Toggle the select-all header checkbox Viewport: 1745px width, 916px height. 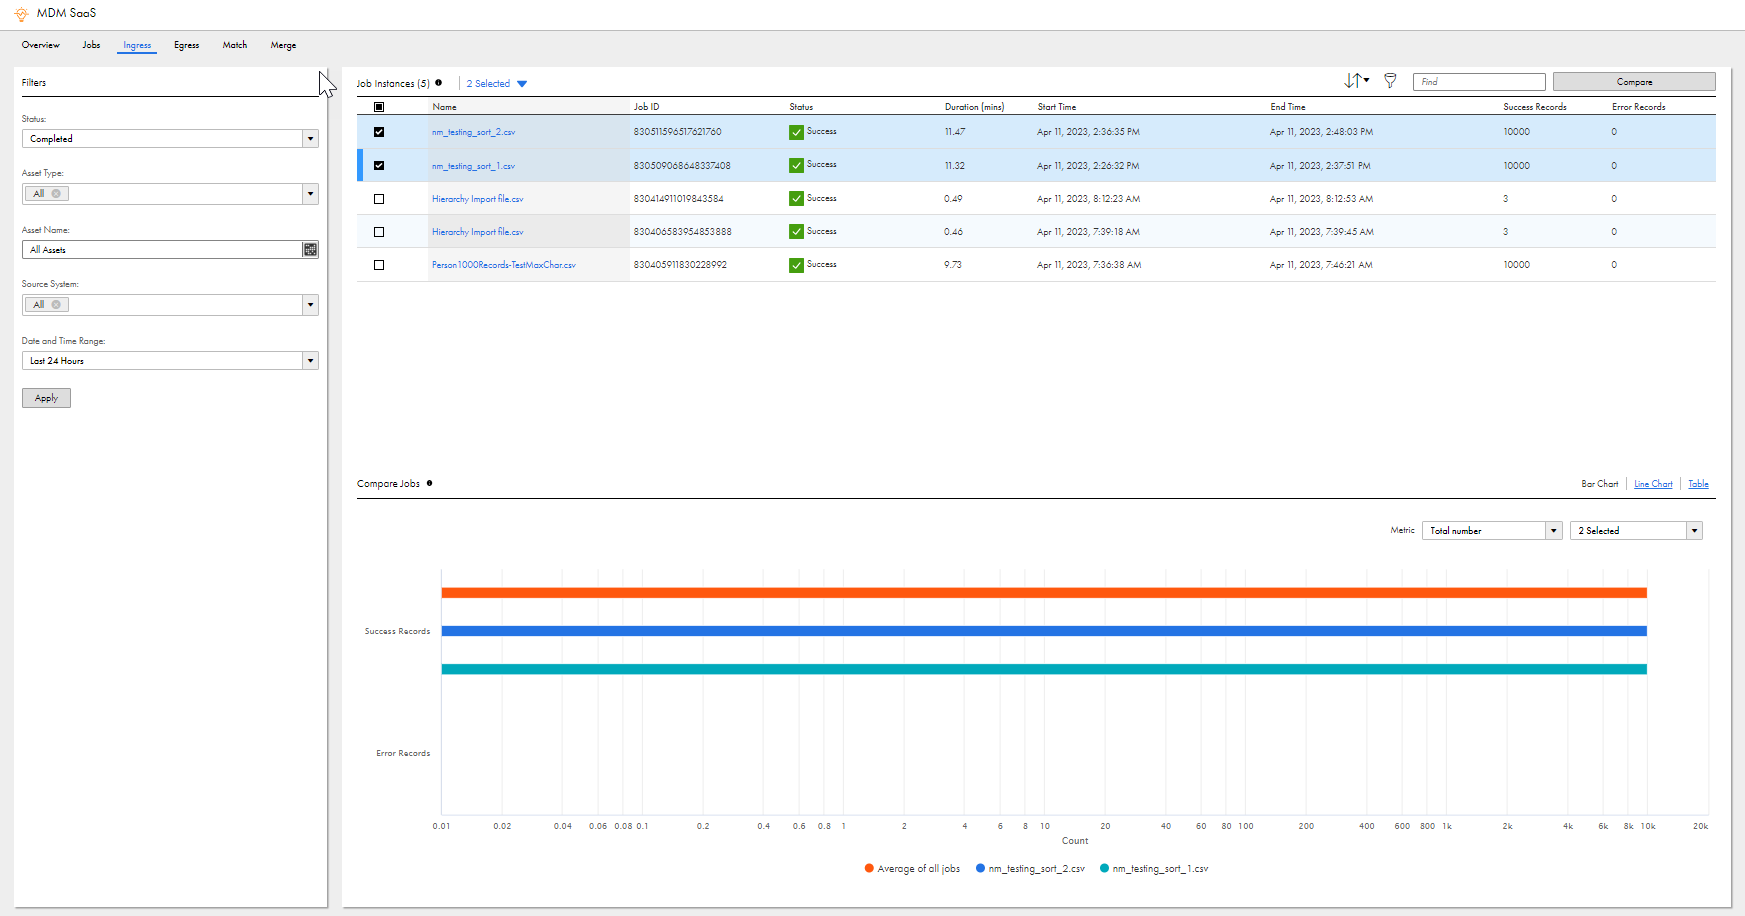pos(379,107)
